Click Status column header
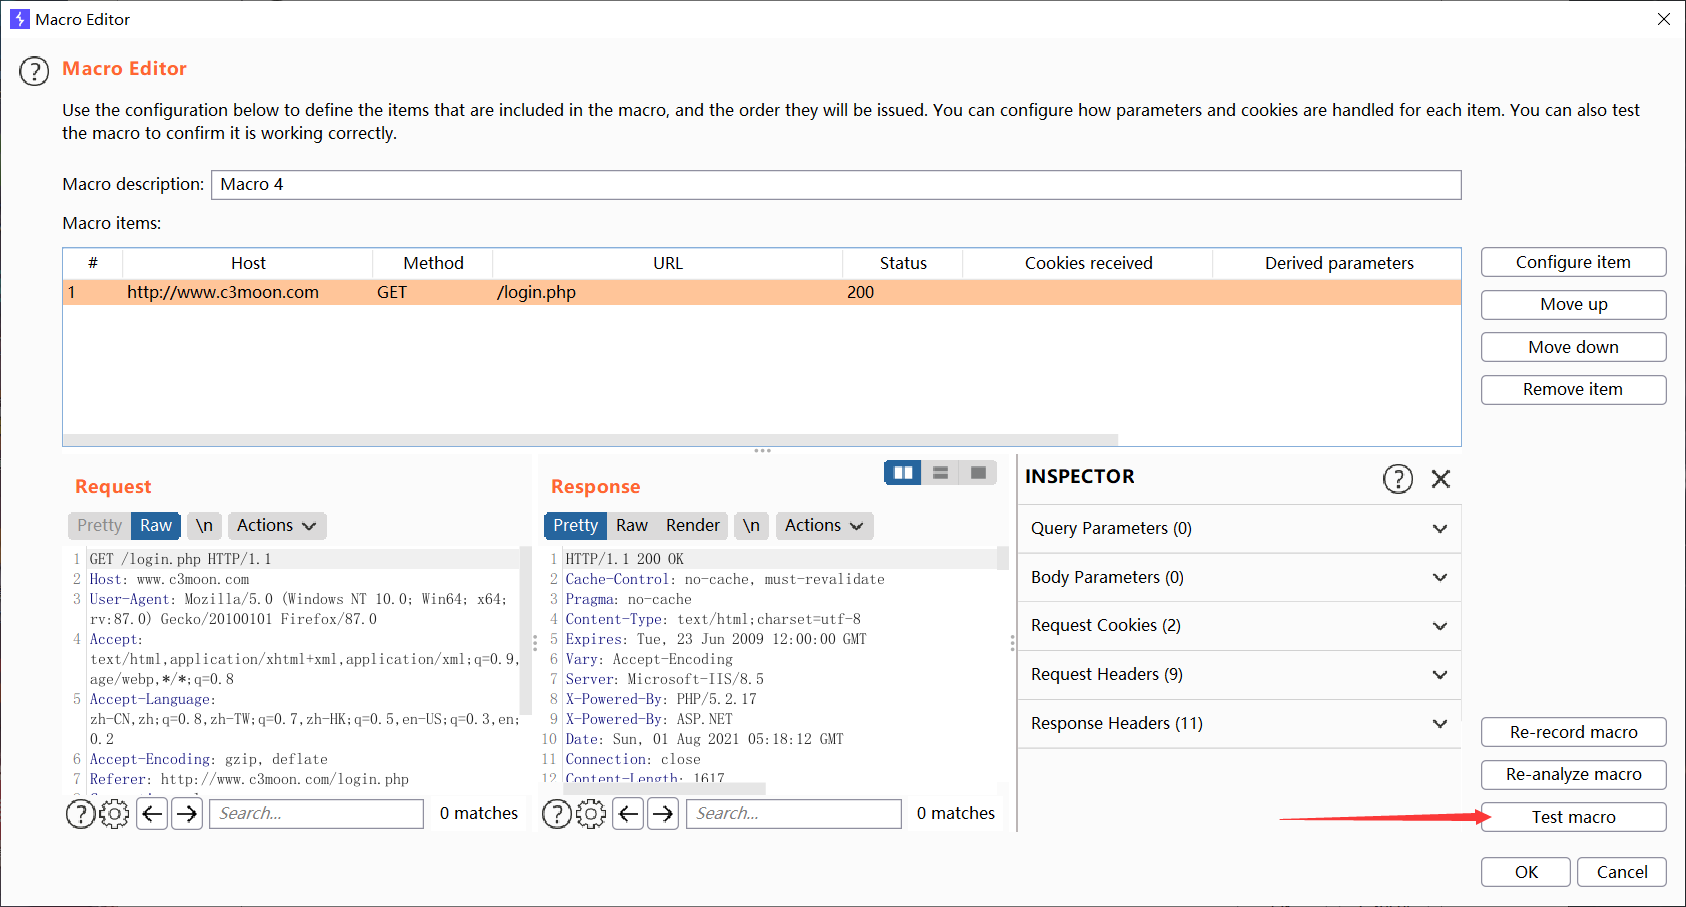This screenshot has height=907, width=1686. (x=903, y=264)
